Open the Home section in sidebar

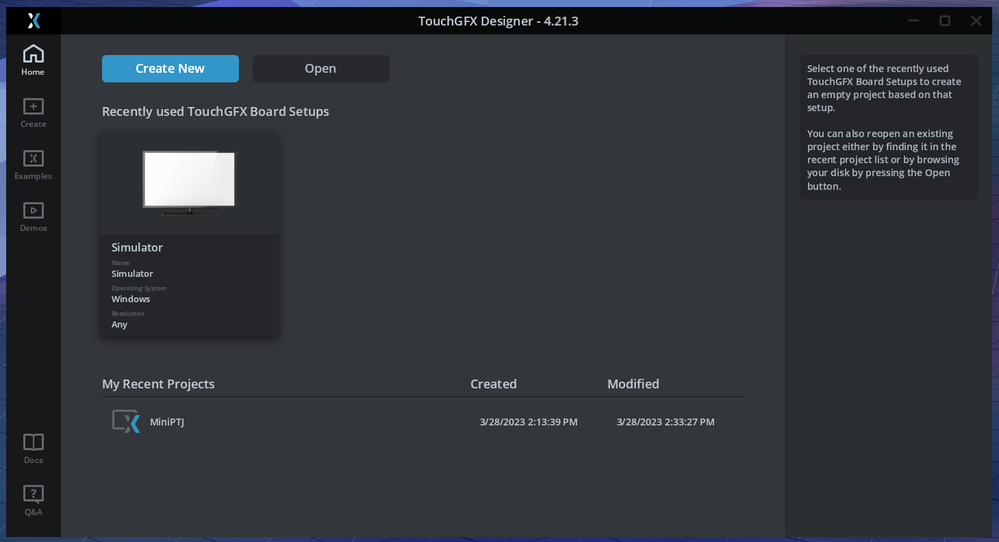(33, 61)
